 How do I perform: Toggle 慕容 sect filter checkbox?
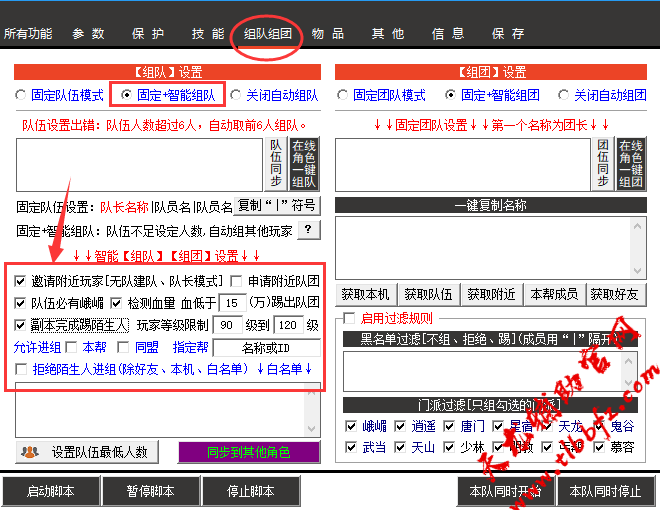tap(599, 447)
